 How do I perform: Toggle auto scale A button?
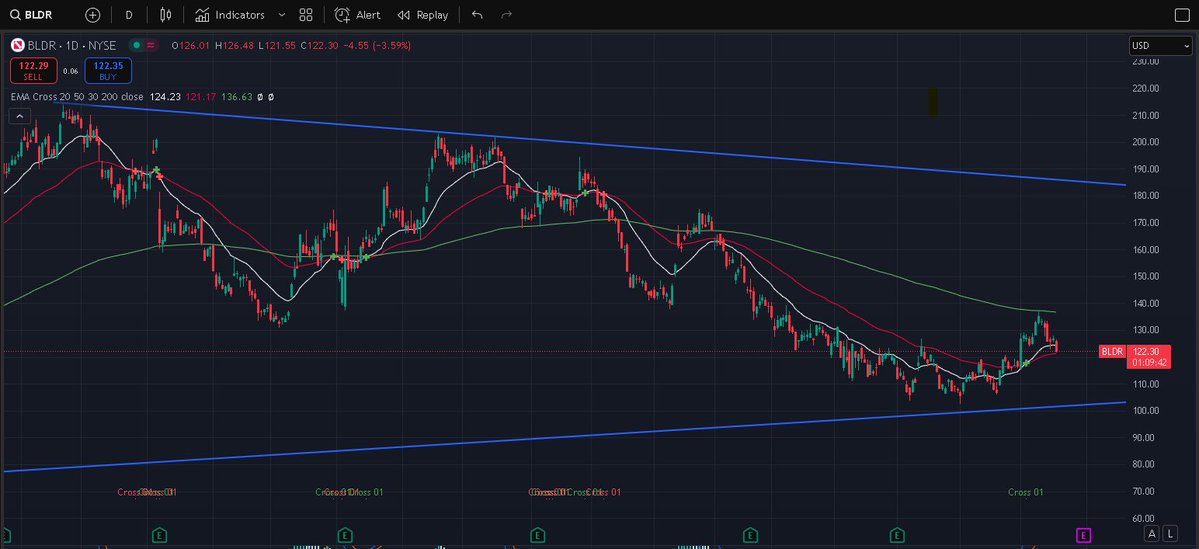coord(1152,534)
